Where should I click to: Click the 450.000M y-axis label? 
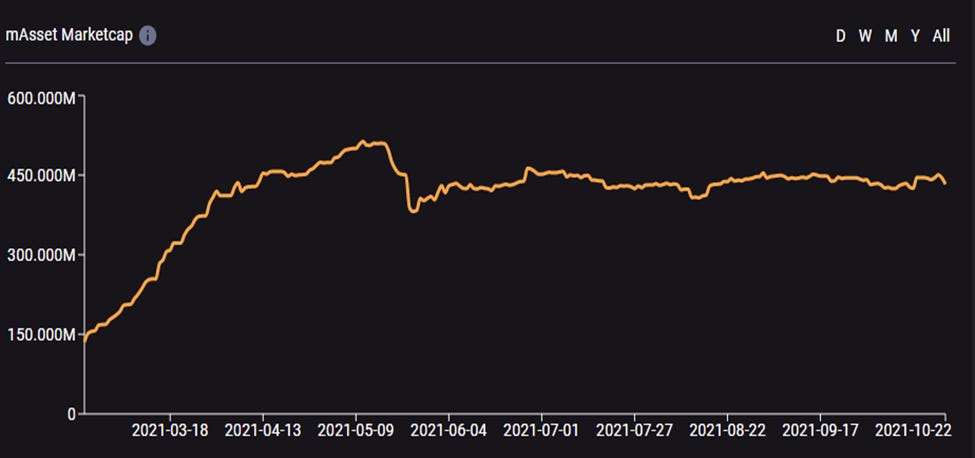[42, 176]
